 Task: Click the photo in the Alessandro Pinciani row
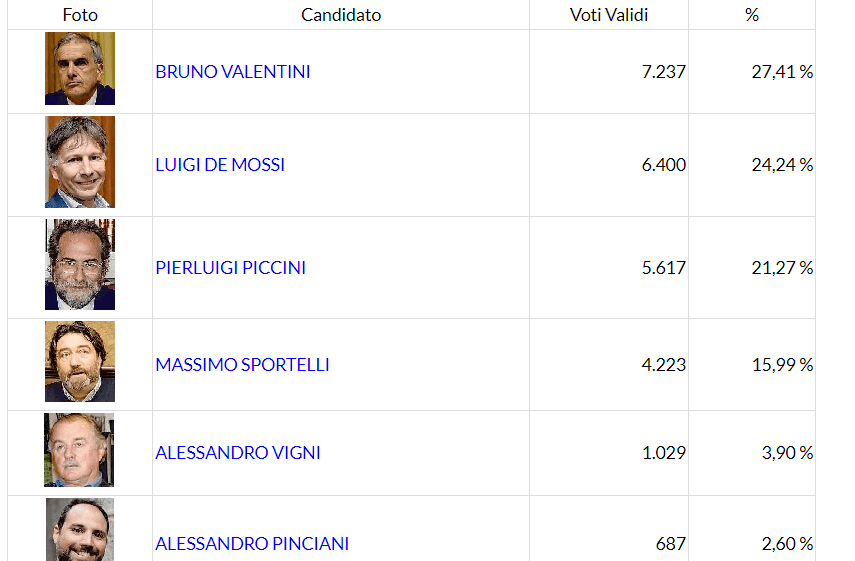pyautogui.click(x=80, y=531)
